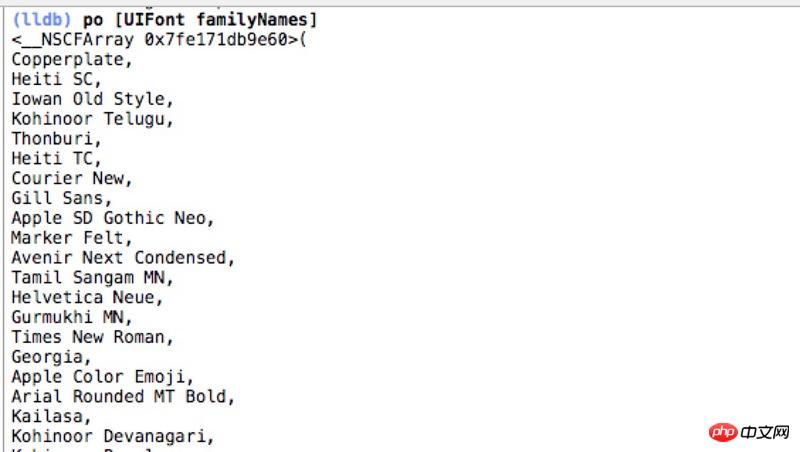Click the Marker Felt entry

point(71,238)
